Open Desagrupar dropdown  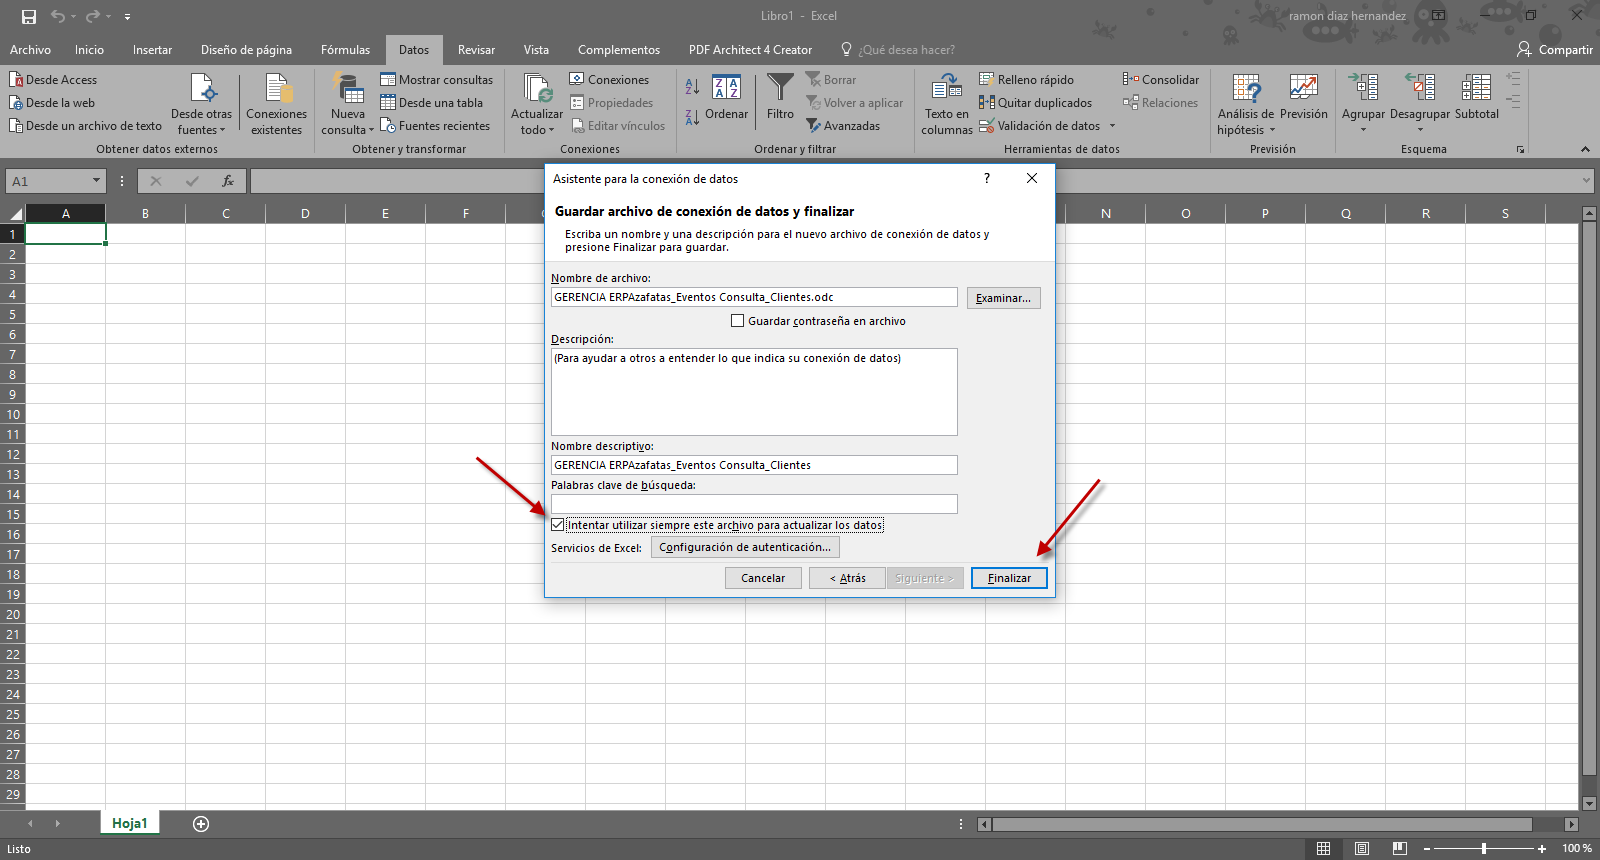(1420, 129)
